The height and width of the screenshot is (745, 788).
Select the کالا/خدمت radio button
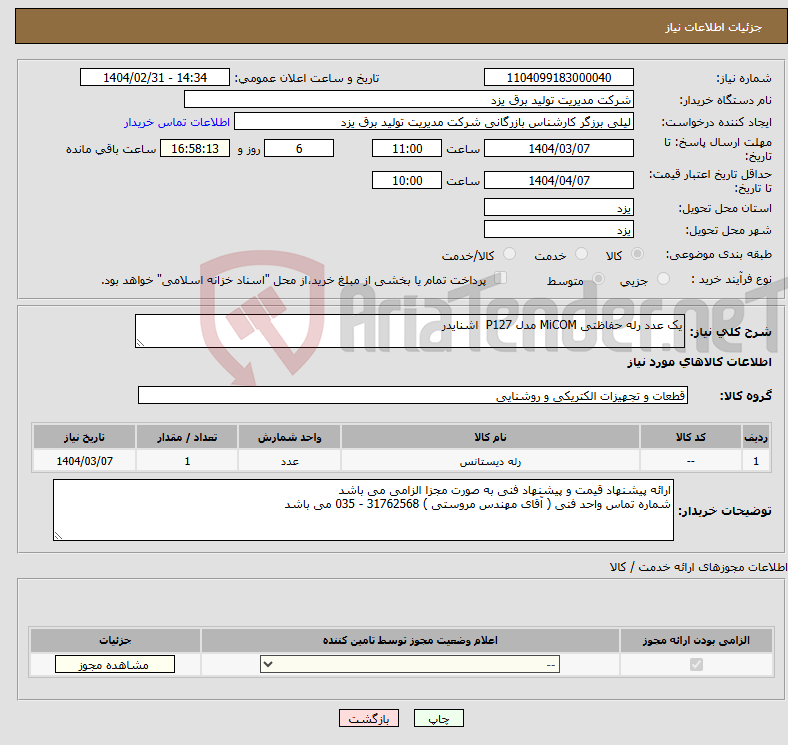(x=510, y=254)
